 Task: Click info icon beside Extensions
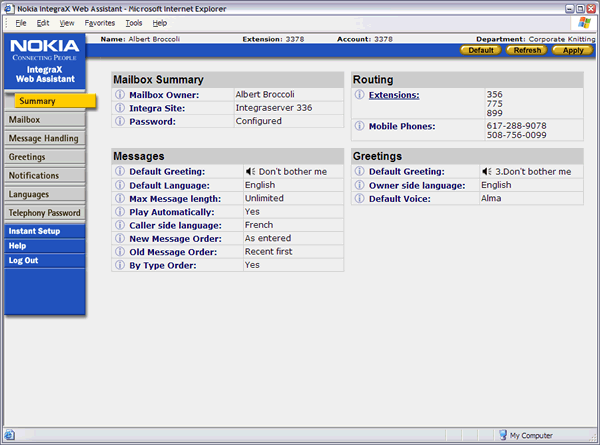pos(359,94)
